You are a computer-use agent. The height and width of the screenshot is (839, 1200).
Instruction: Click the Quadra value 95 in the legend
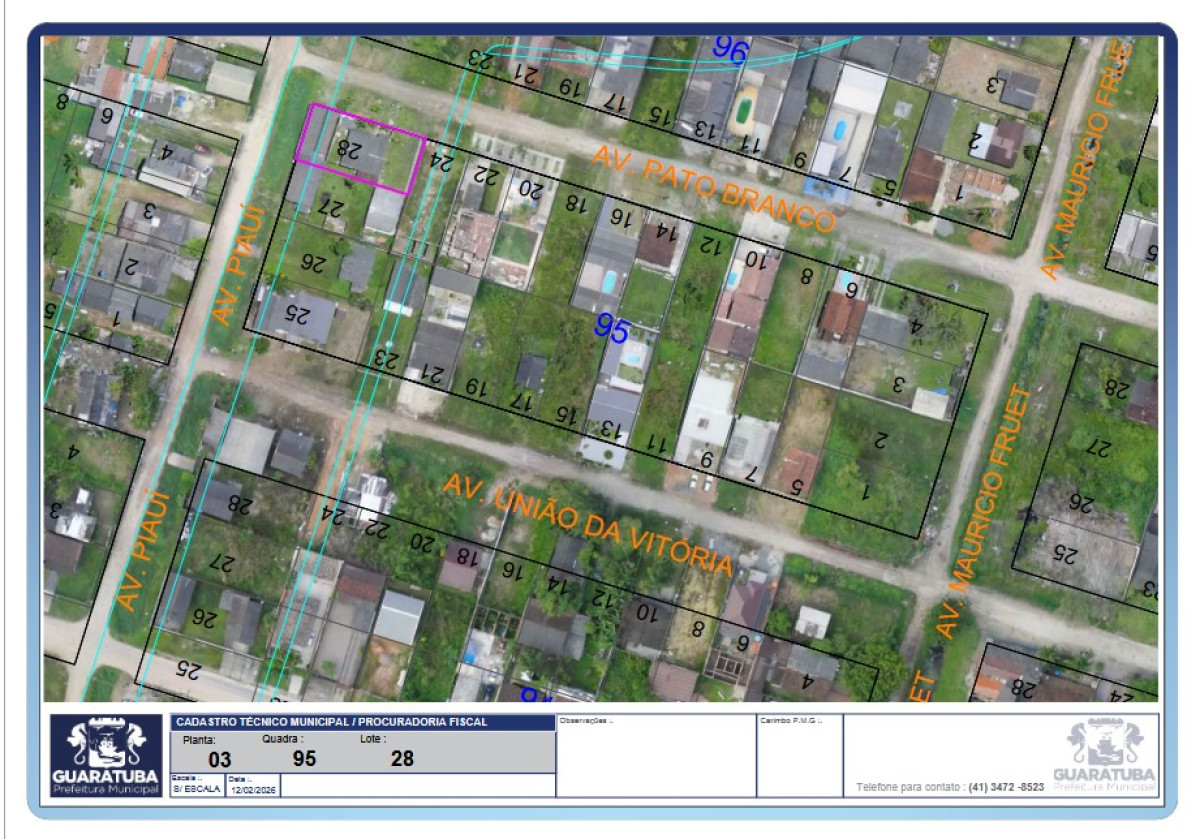(x=304, y=759)
